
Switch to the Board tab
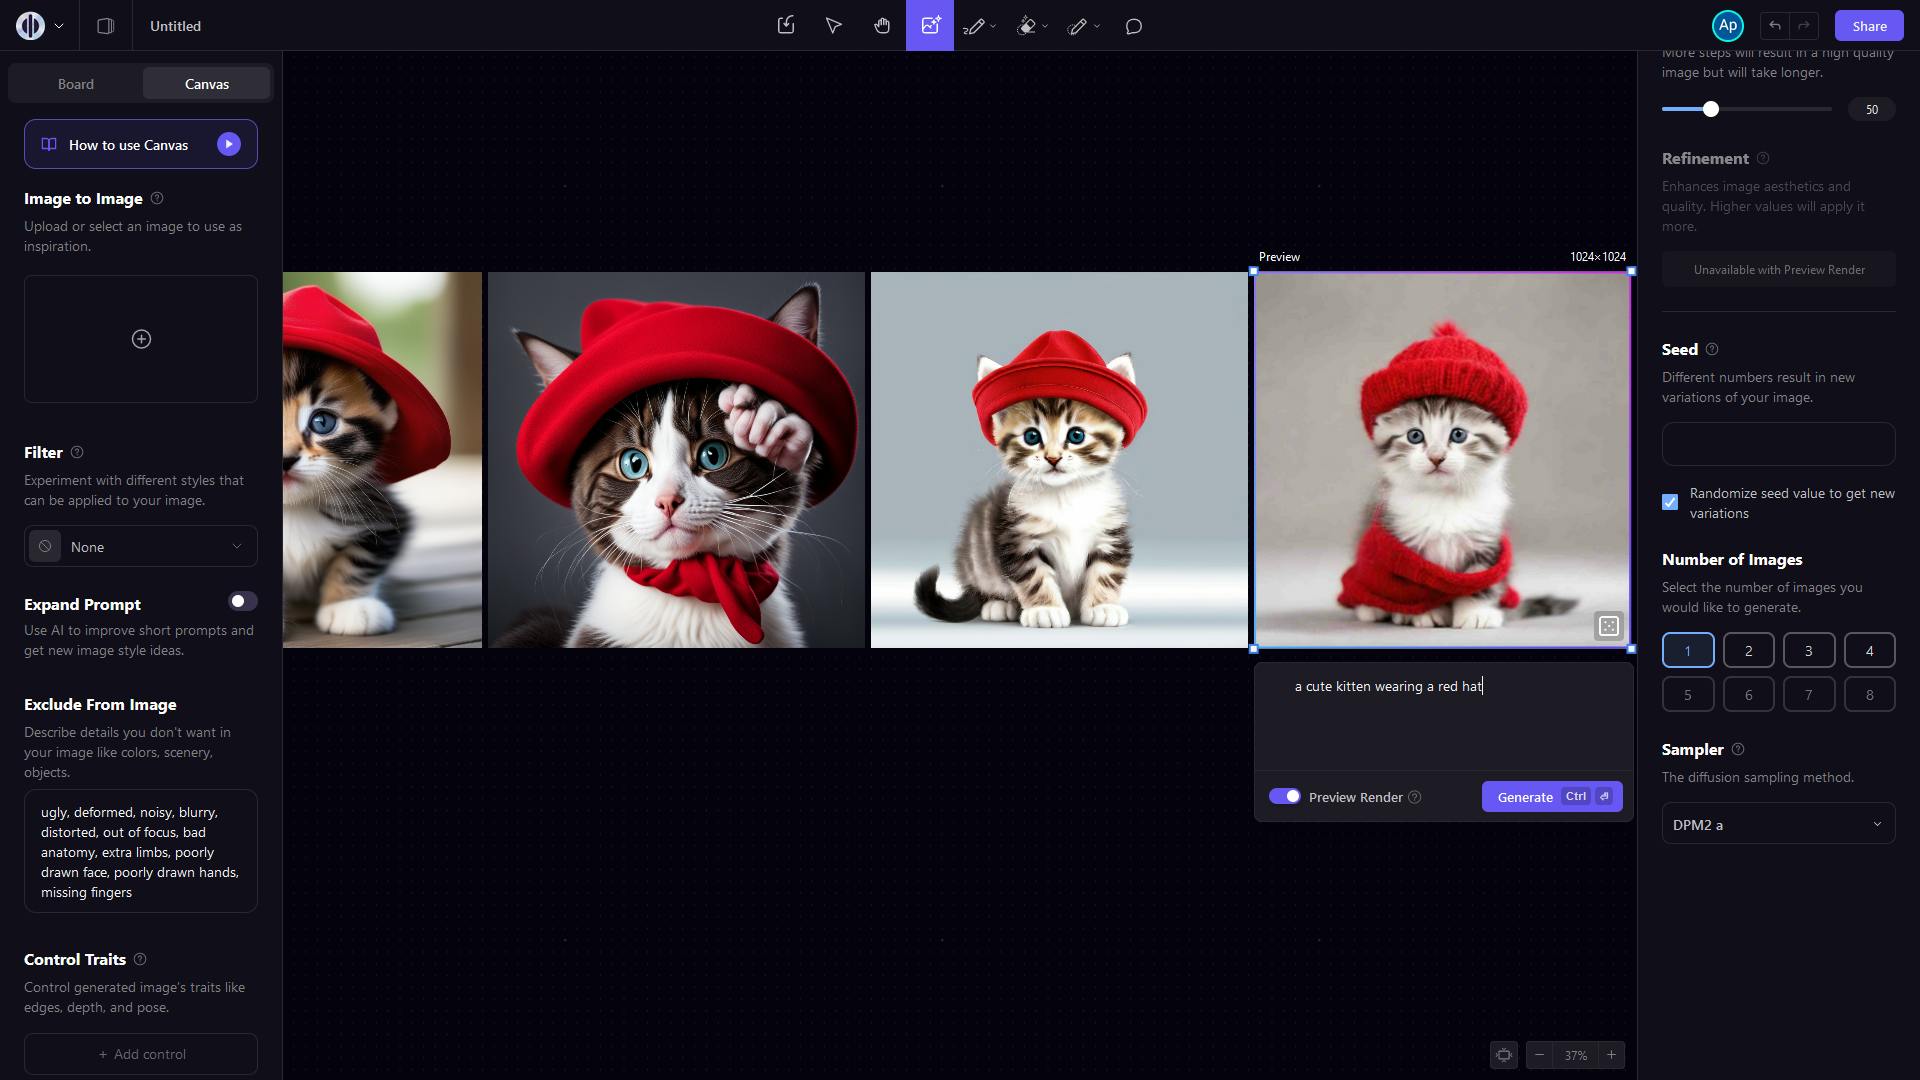click(x=76, y=84)
